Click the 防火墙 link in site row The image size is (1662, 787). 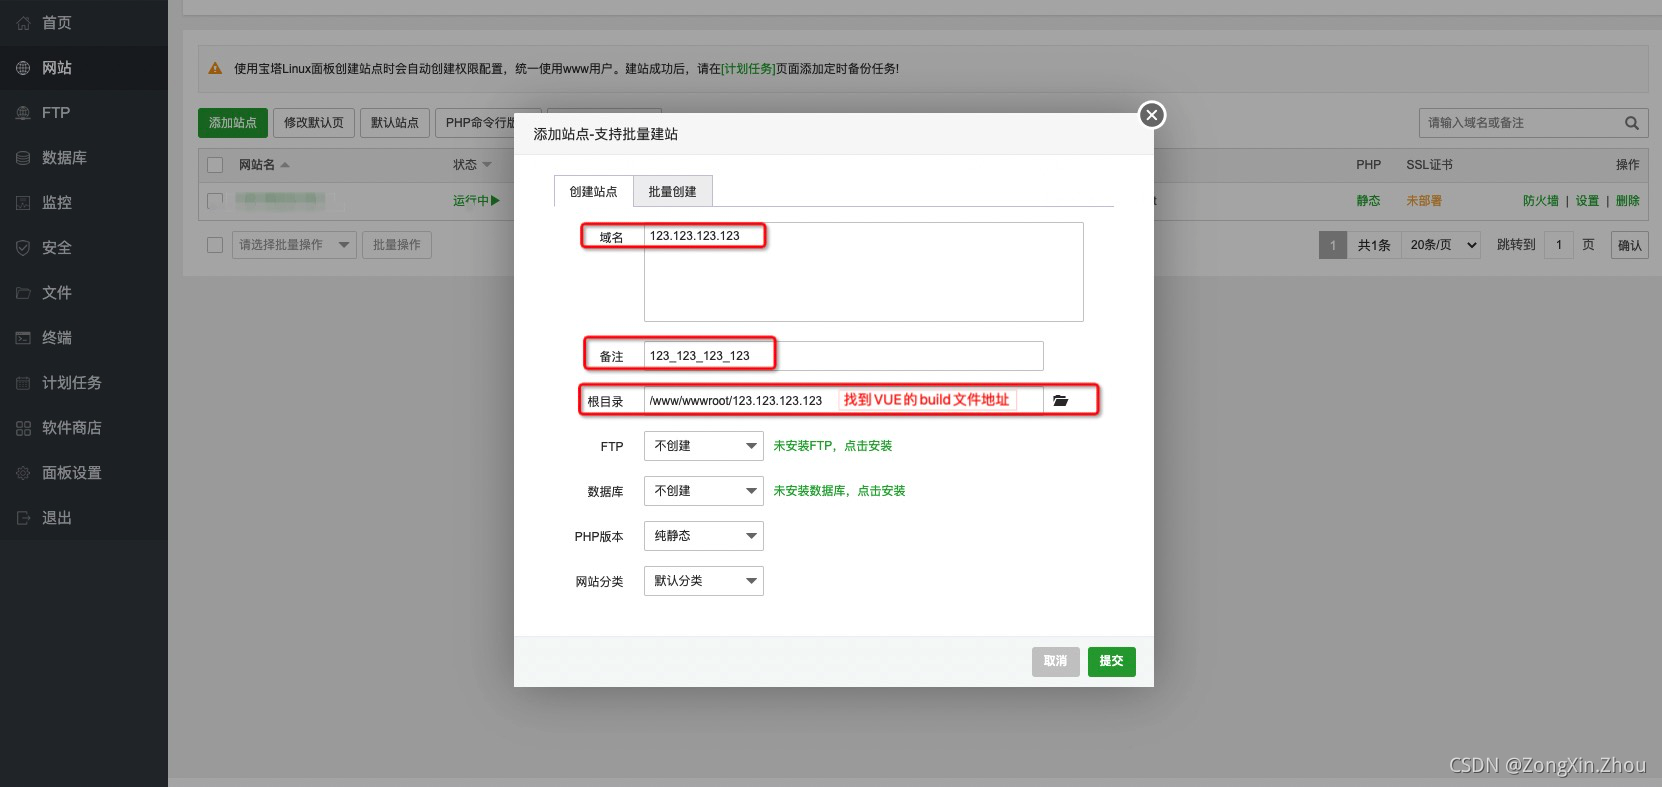coord(1541,201)
